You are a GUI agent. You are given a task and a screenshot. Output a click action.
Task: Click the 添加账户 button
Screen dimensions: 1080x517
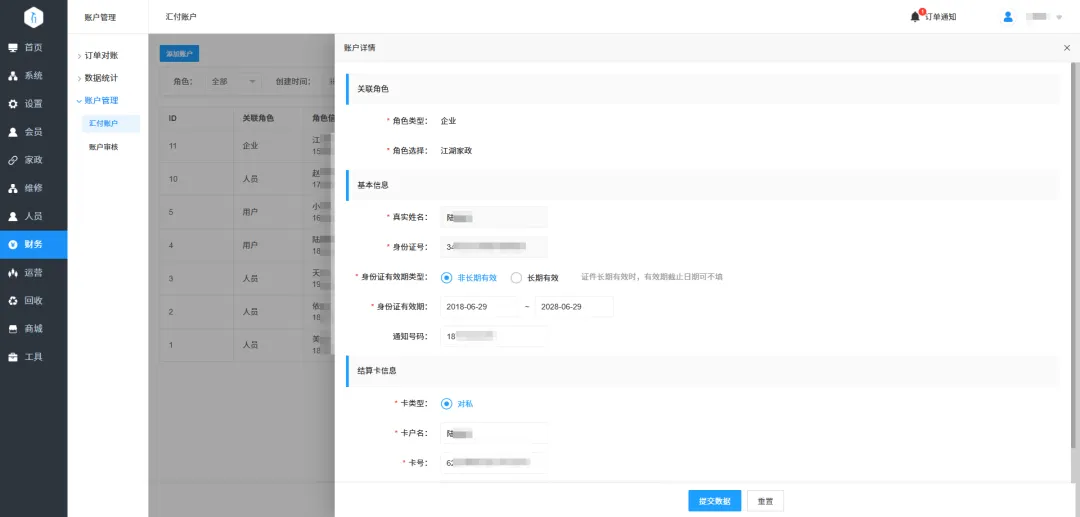tap(179, 53)
